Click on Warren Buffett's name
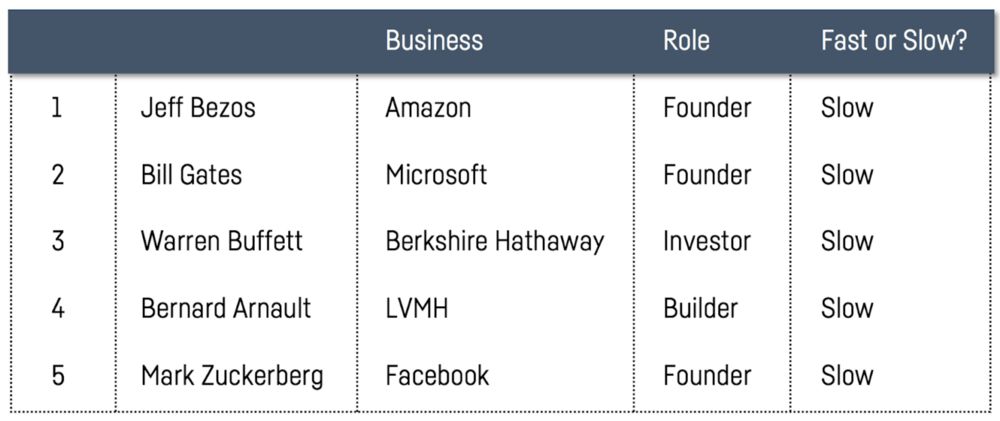 point(221,242)
